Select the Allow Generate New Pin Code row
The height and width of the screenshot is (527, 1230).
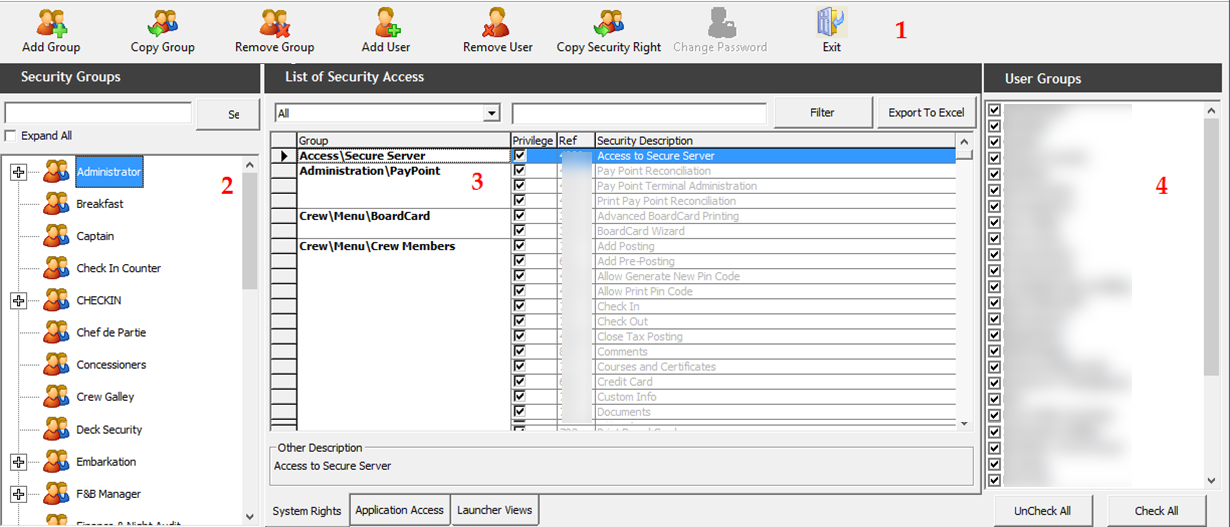pyautogui.click(x=776, y=276)
